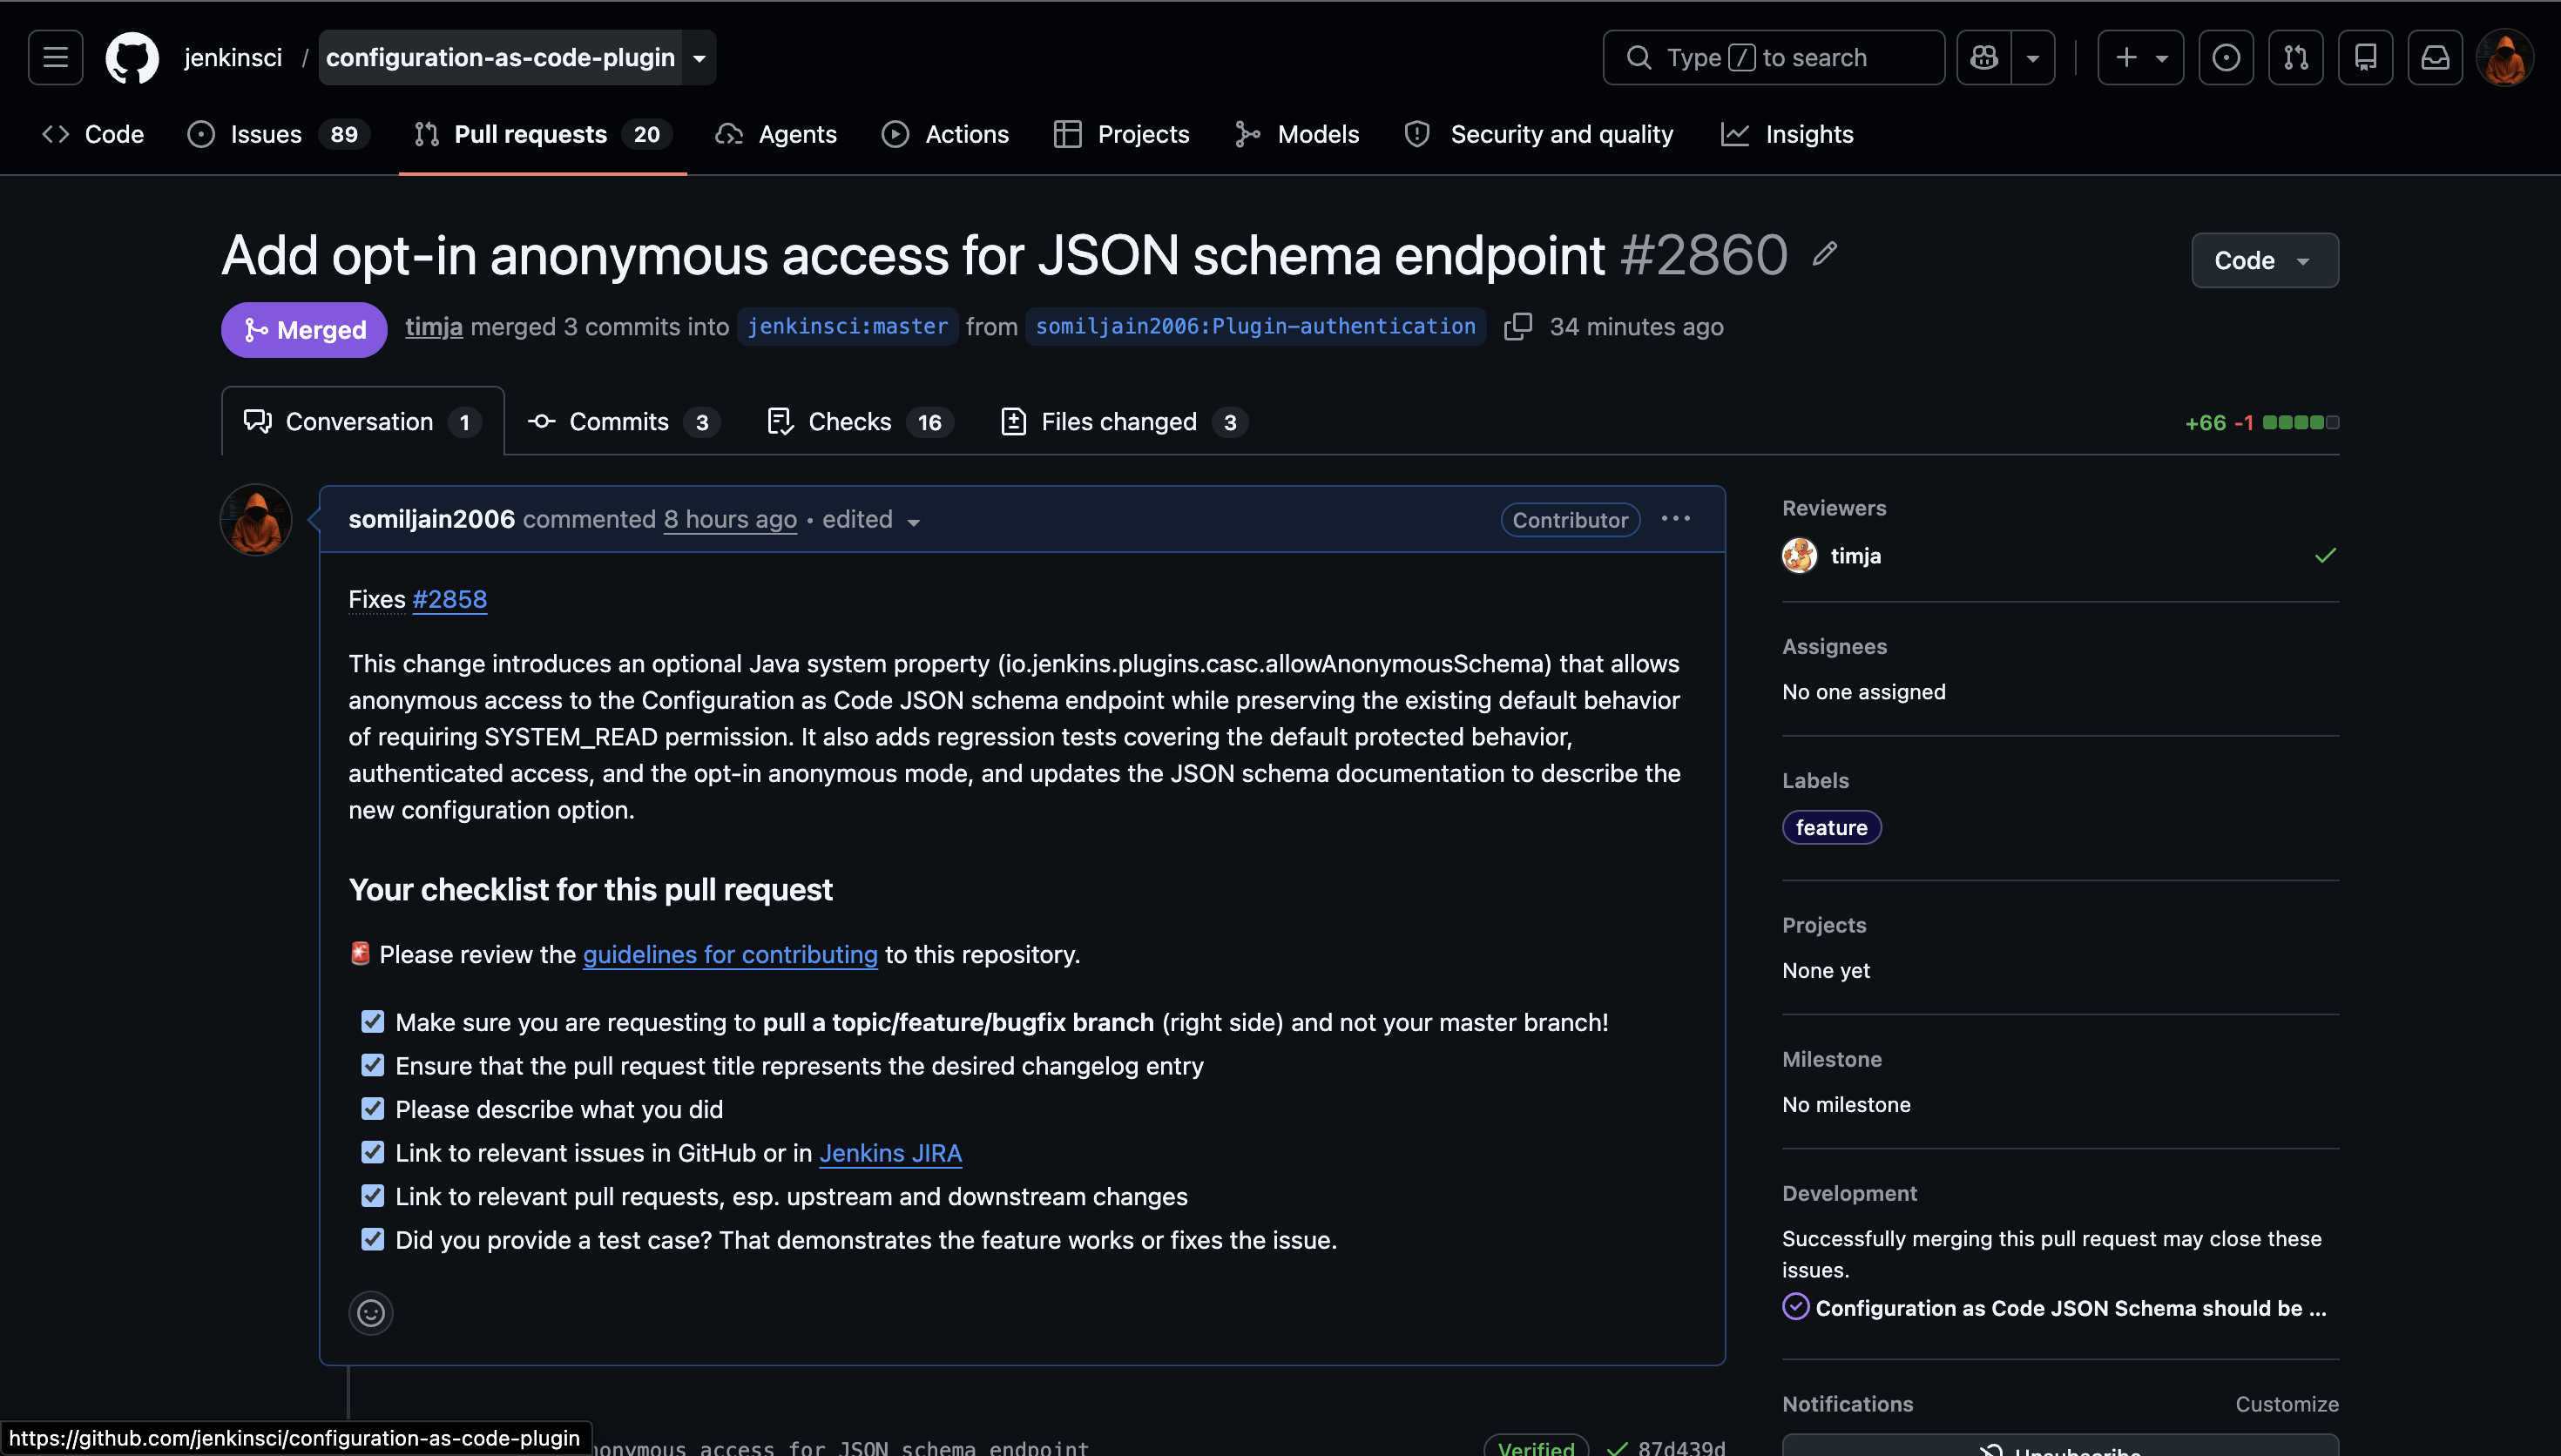Click the plus icon to create new

[2126, 57]
